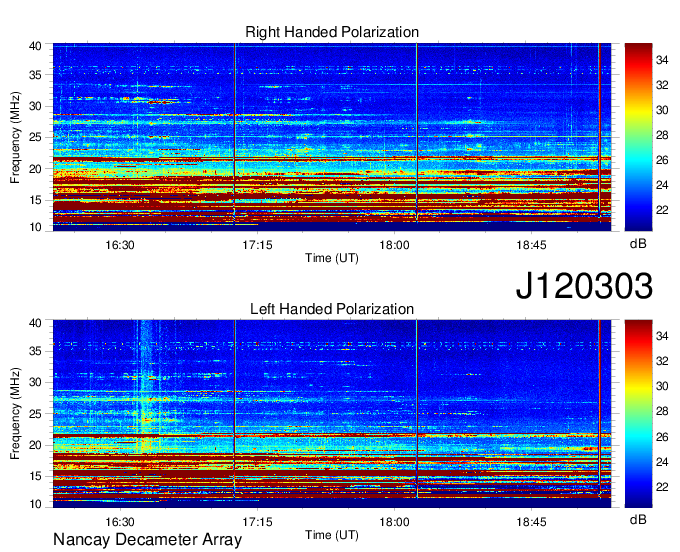Click the 30 dB label on the top colorbar

[x=662, y=110]
